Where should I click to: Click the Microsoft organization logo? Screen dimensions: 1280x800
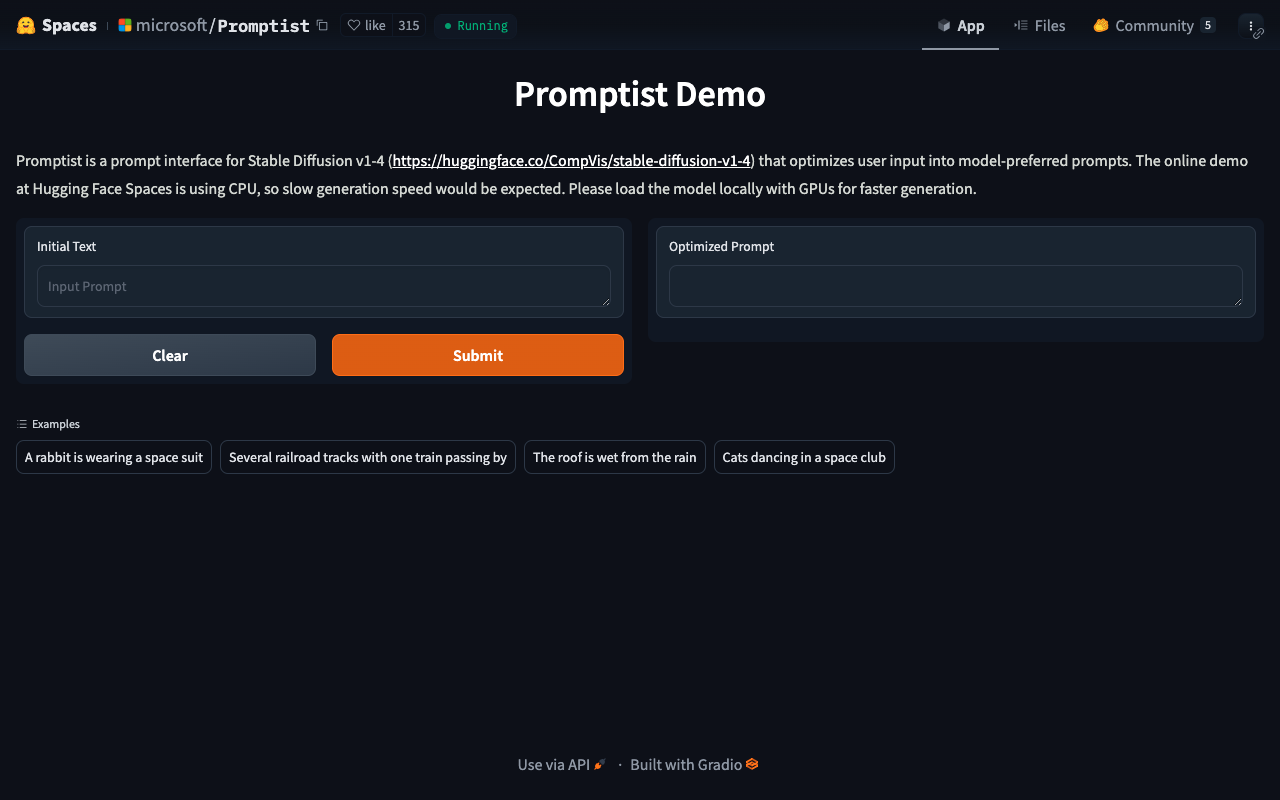[125, 26]
